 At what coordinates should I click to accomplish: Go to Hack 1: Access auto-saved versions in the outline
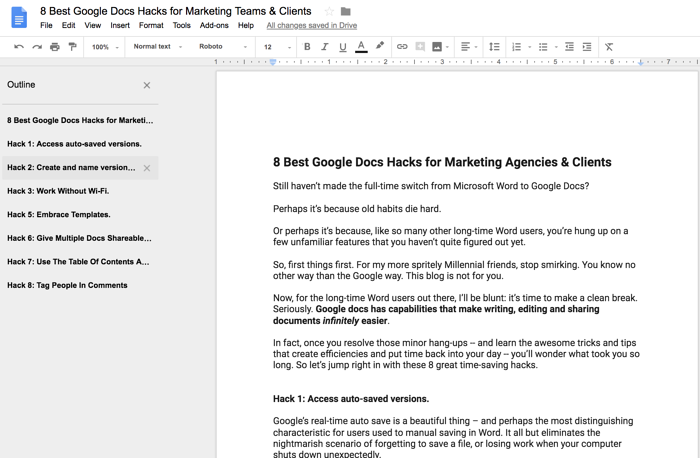[x=80, y=144]
